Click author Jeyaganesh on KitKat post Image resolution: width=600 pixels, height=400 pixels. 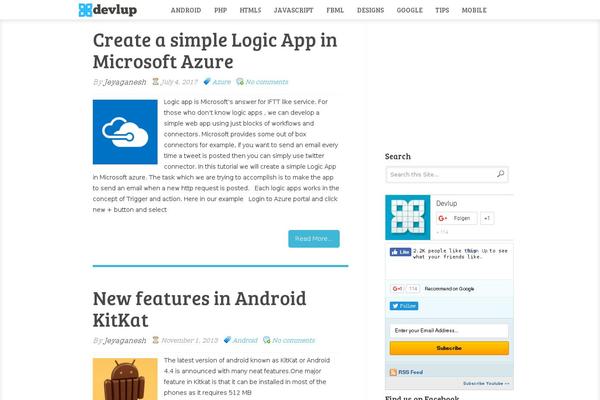click(125, 340)
